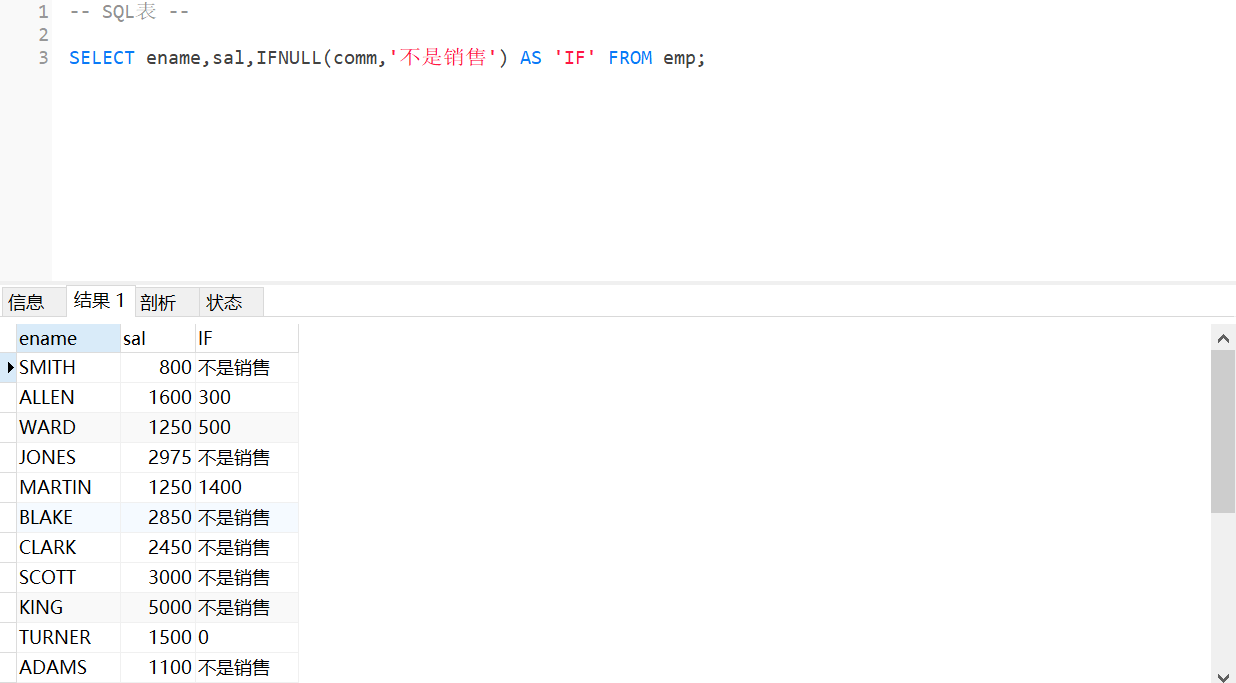The height and width of the screenshot is (683, 1236).
Task: Select the MARTIN name cell
Action: [68, 488]
